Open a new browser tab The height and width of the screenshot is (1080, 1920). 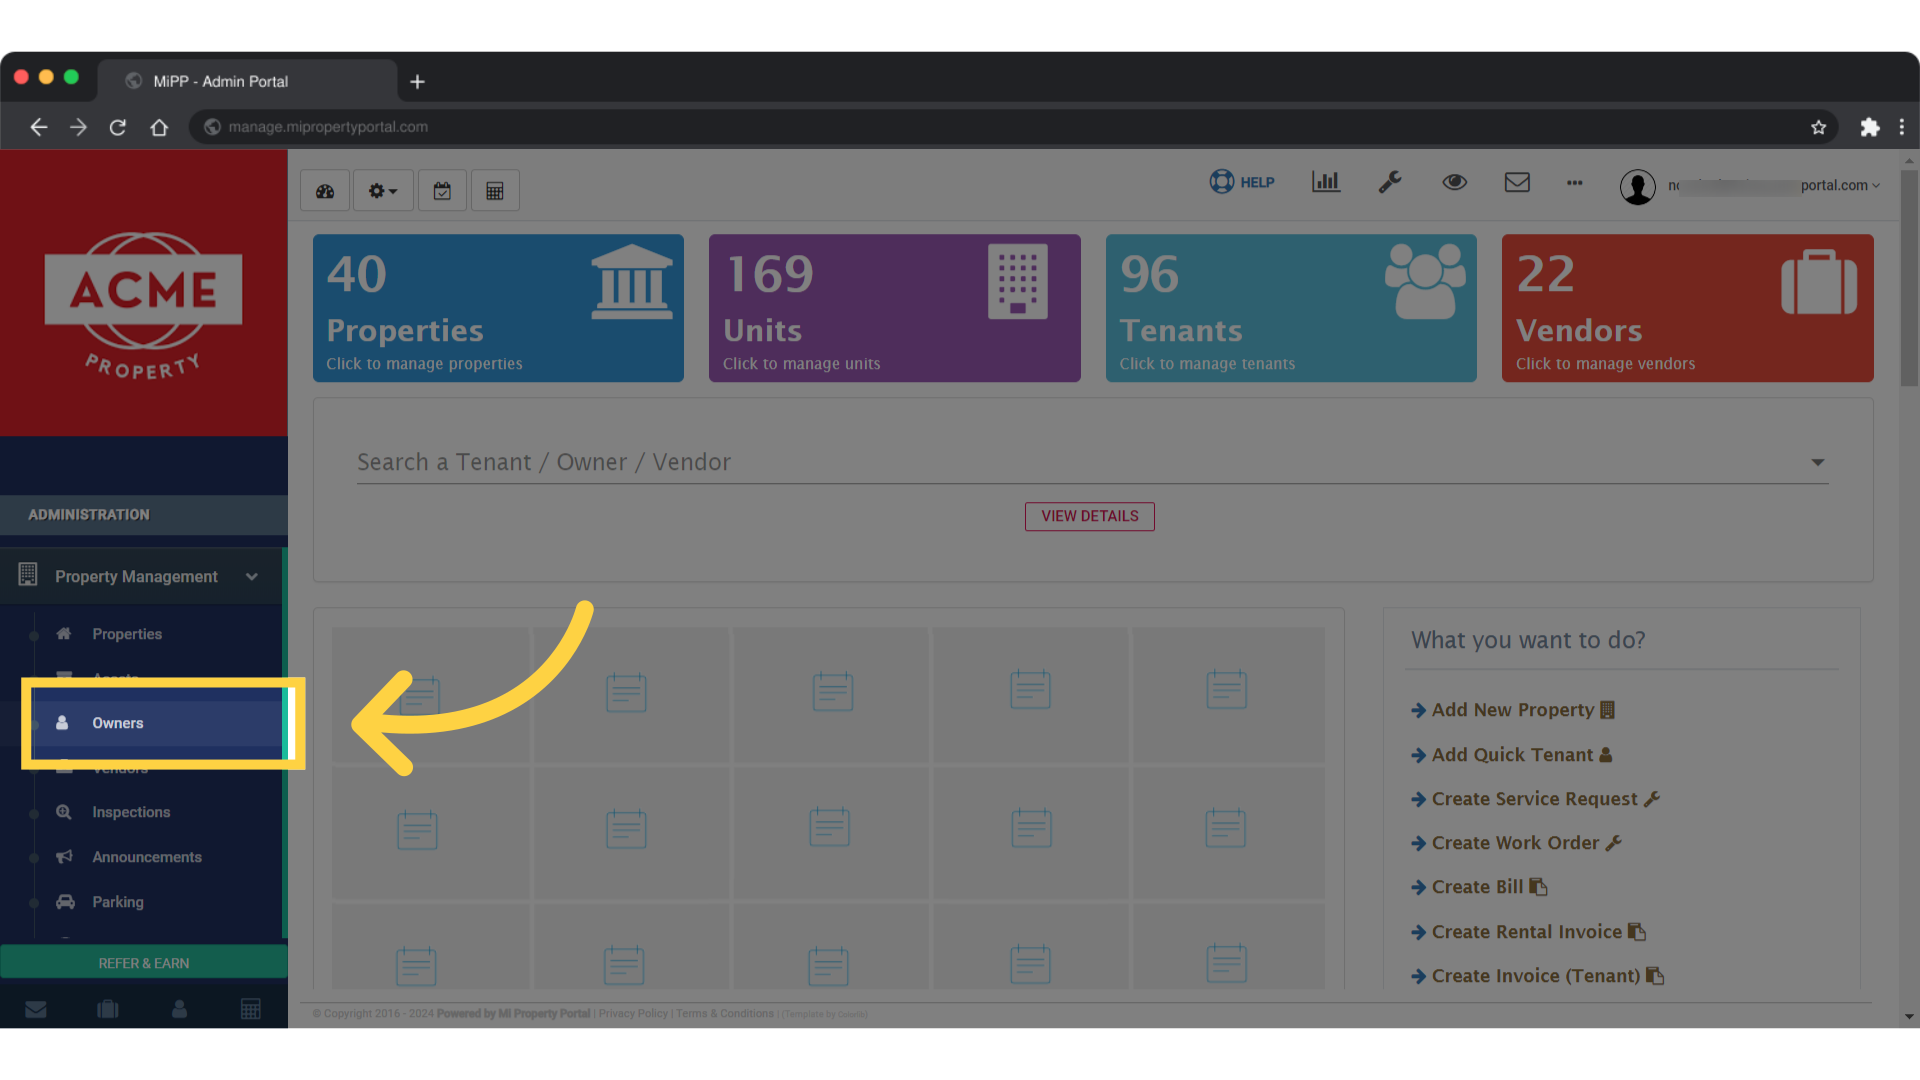coord(418,82)
